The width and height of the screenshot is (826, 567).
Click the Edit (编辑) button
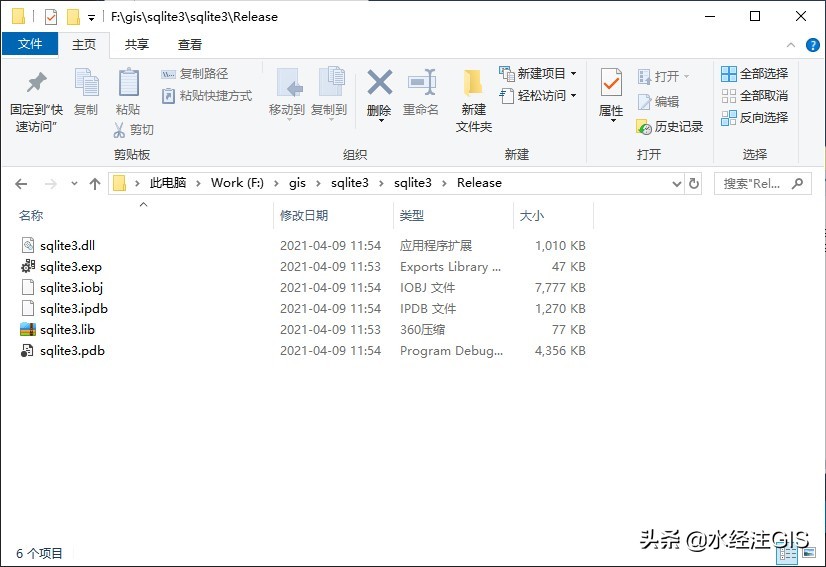pyautogui.click(x=658, y=102)
